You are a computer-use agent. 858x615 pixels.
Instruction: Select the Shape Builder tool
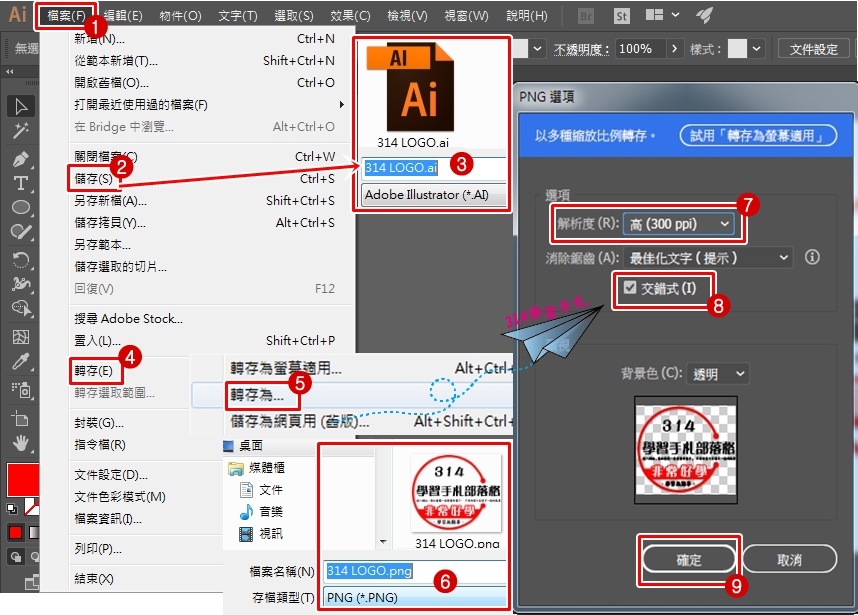click(x=21, y=309)
